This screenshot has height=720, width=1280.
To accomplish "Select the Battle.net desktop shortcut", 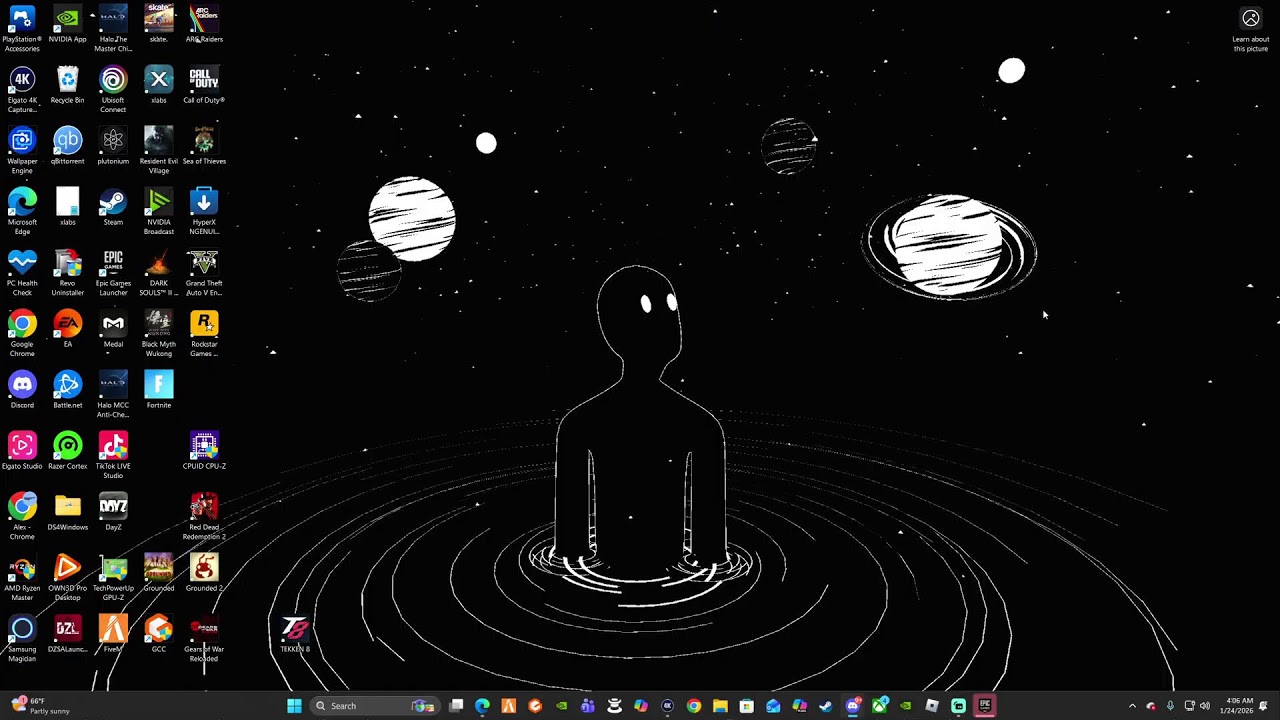I will click(x=67, y=391).
